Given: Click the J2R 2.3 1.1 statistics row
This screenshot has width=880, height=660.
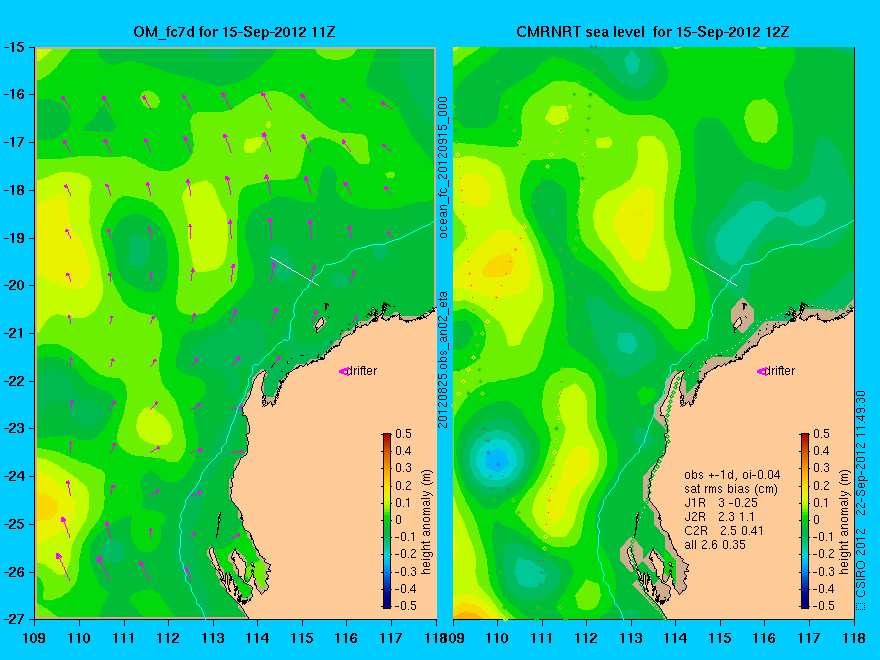Looking at the screenshot, I should tap(719, 516).
